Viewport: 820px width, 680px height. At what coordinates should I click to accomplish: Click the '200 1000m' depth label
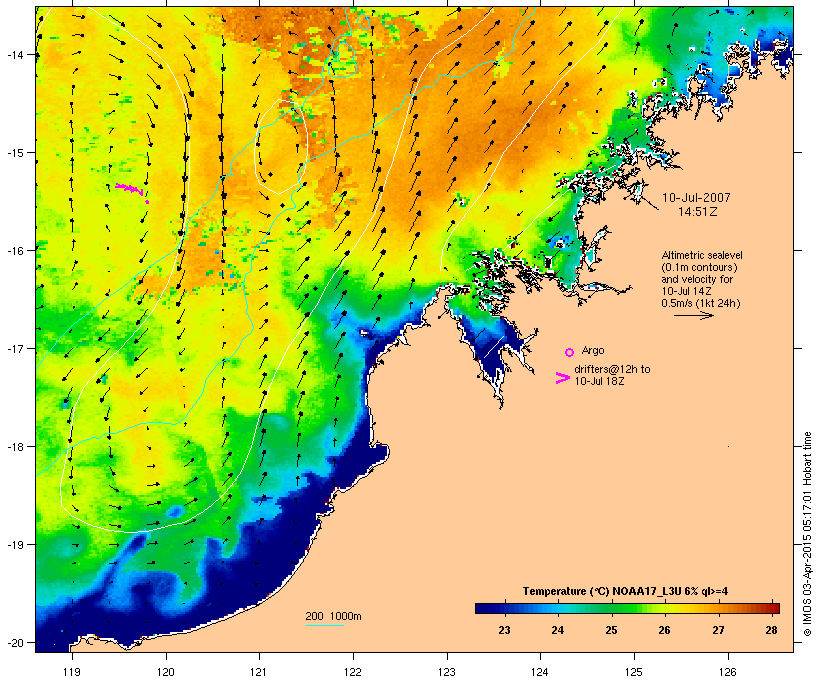tap(333, 616)
